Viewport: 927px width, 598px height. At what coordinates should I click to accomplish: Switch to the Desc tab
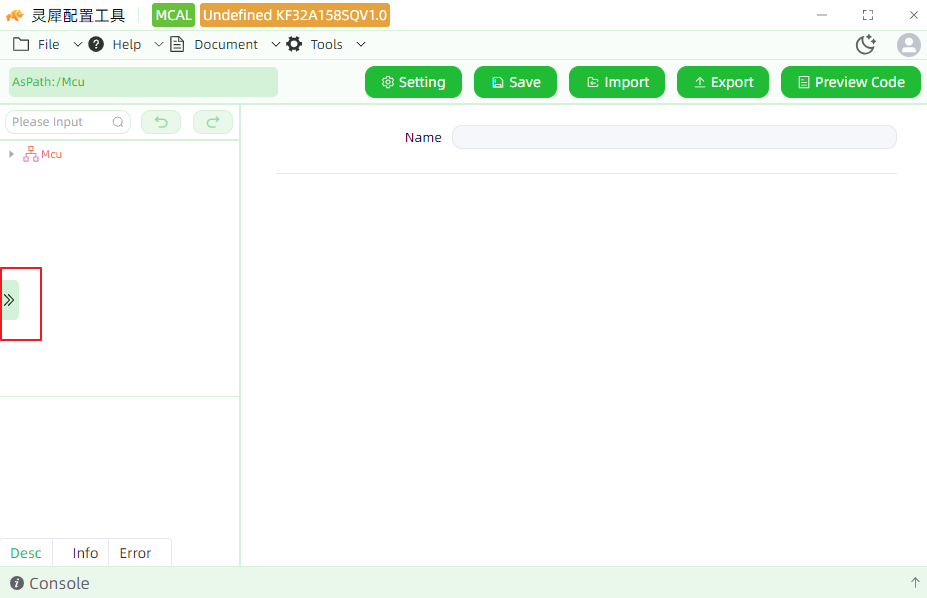click(26, 553)
